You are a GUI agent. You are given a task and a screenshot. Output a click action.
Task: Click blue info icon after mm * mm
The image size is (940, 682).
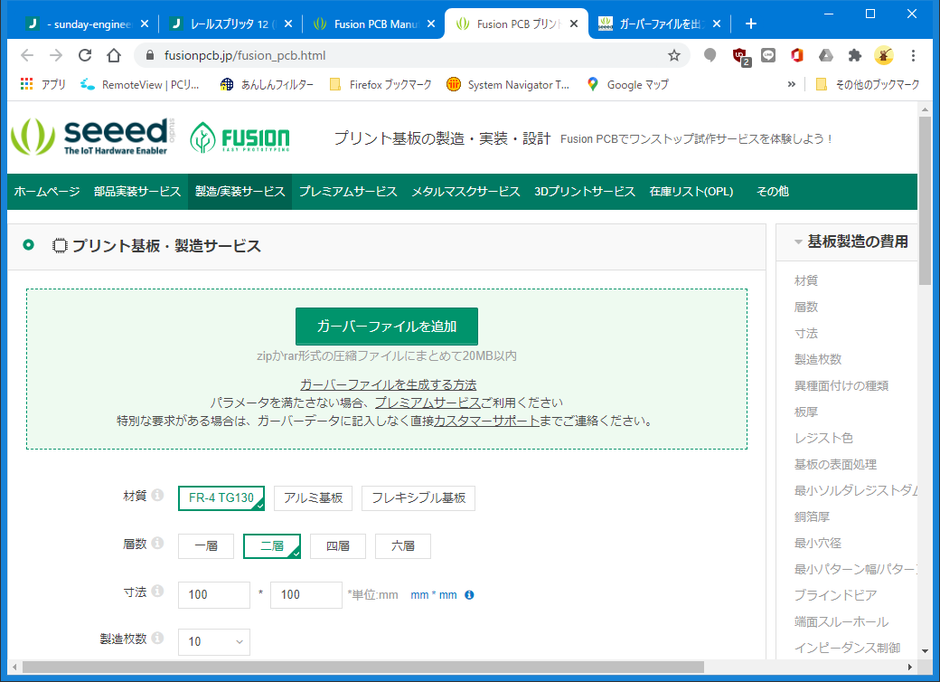click(469, 595)
